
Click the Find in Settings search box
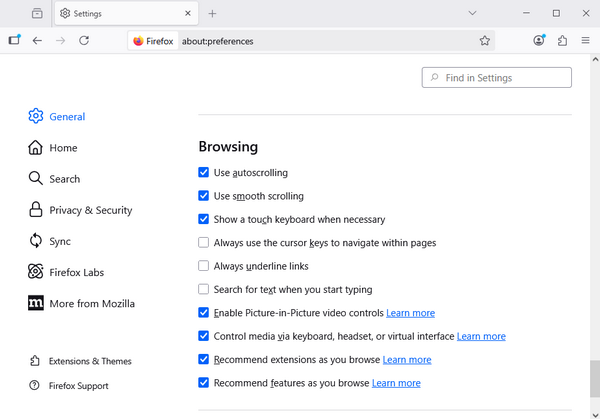[x=497, y=77]
